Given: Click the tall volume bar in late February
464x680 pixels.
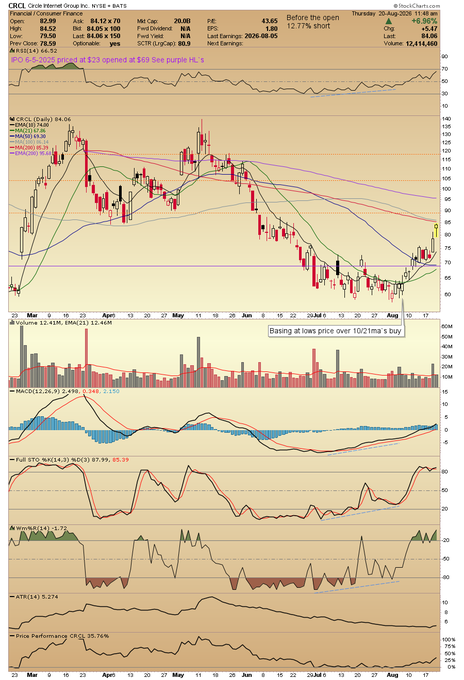Looking at the screenshot, I should click(x=22, y=356).
